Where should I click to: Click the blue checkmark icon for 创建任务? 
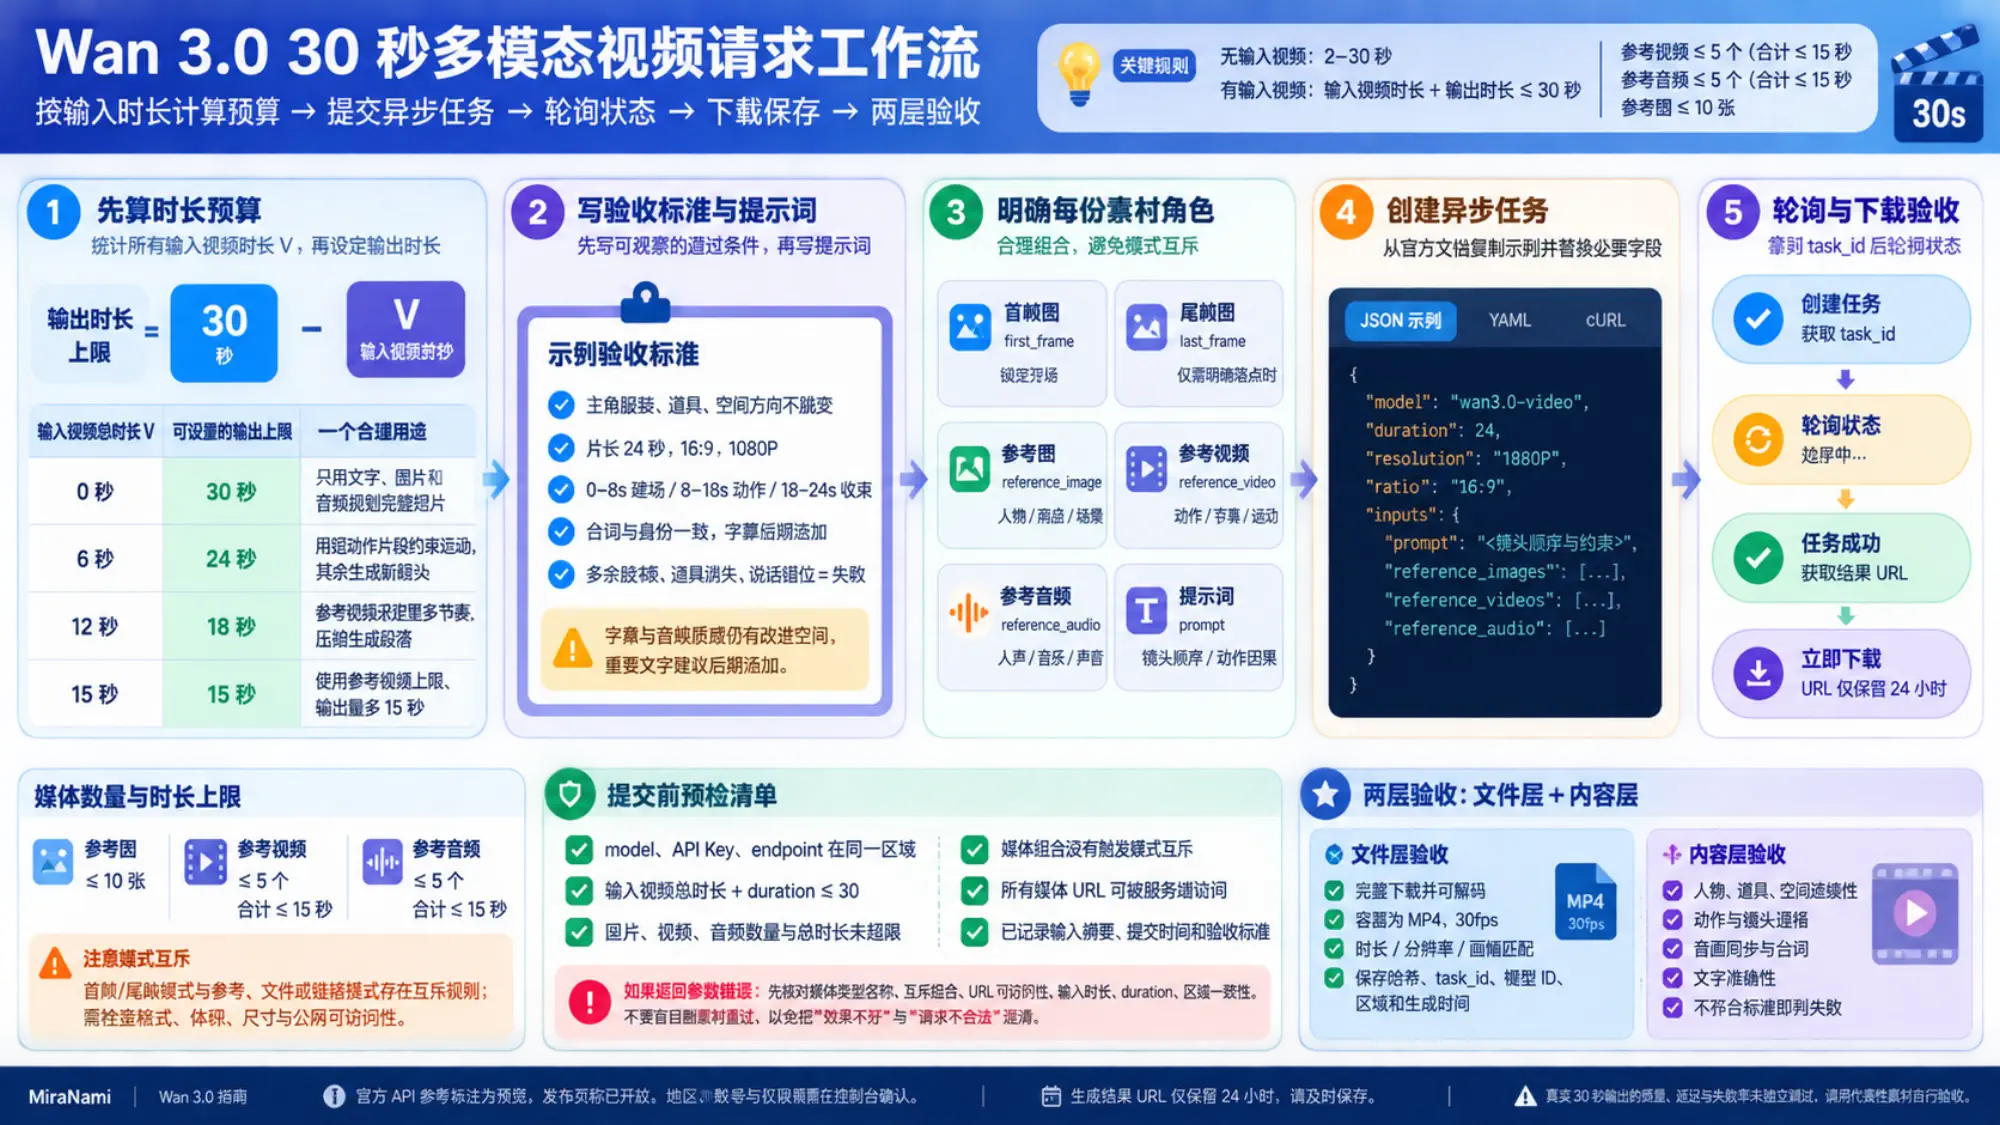click(x=1758, y=320)
